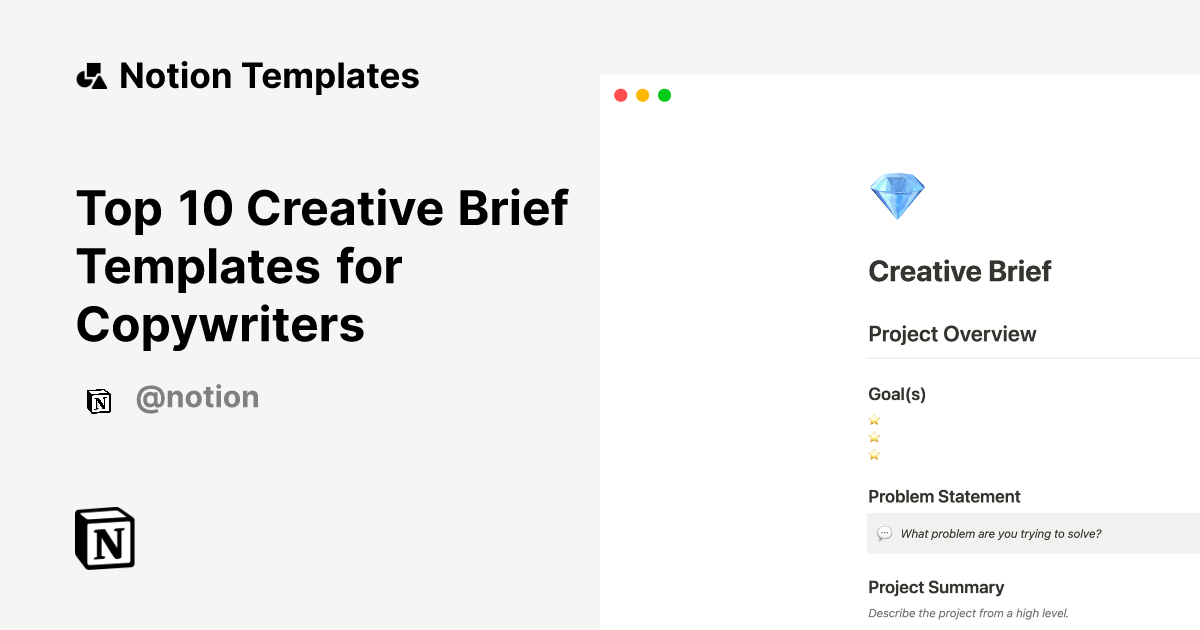Click the Project Overview heading

pos(952,334)
